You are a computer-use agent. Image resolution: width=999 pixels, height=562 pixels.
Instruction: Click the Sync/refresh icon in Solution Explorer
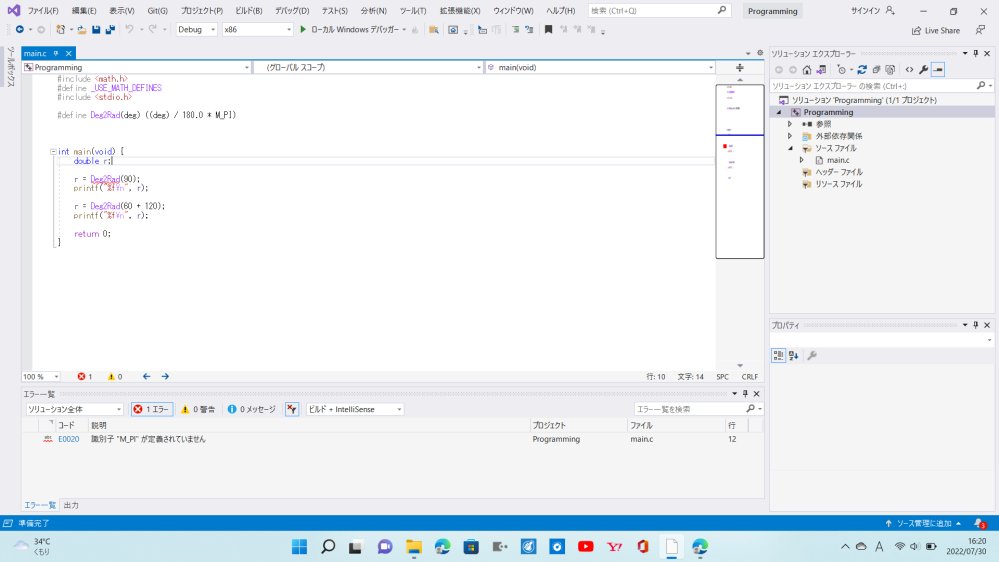click(x=862, y=70)
